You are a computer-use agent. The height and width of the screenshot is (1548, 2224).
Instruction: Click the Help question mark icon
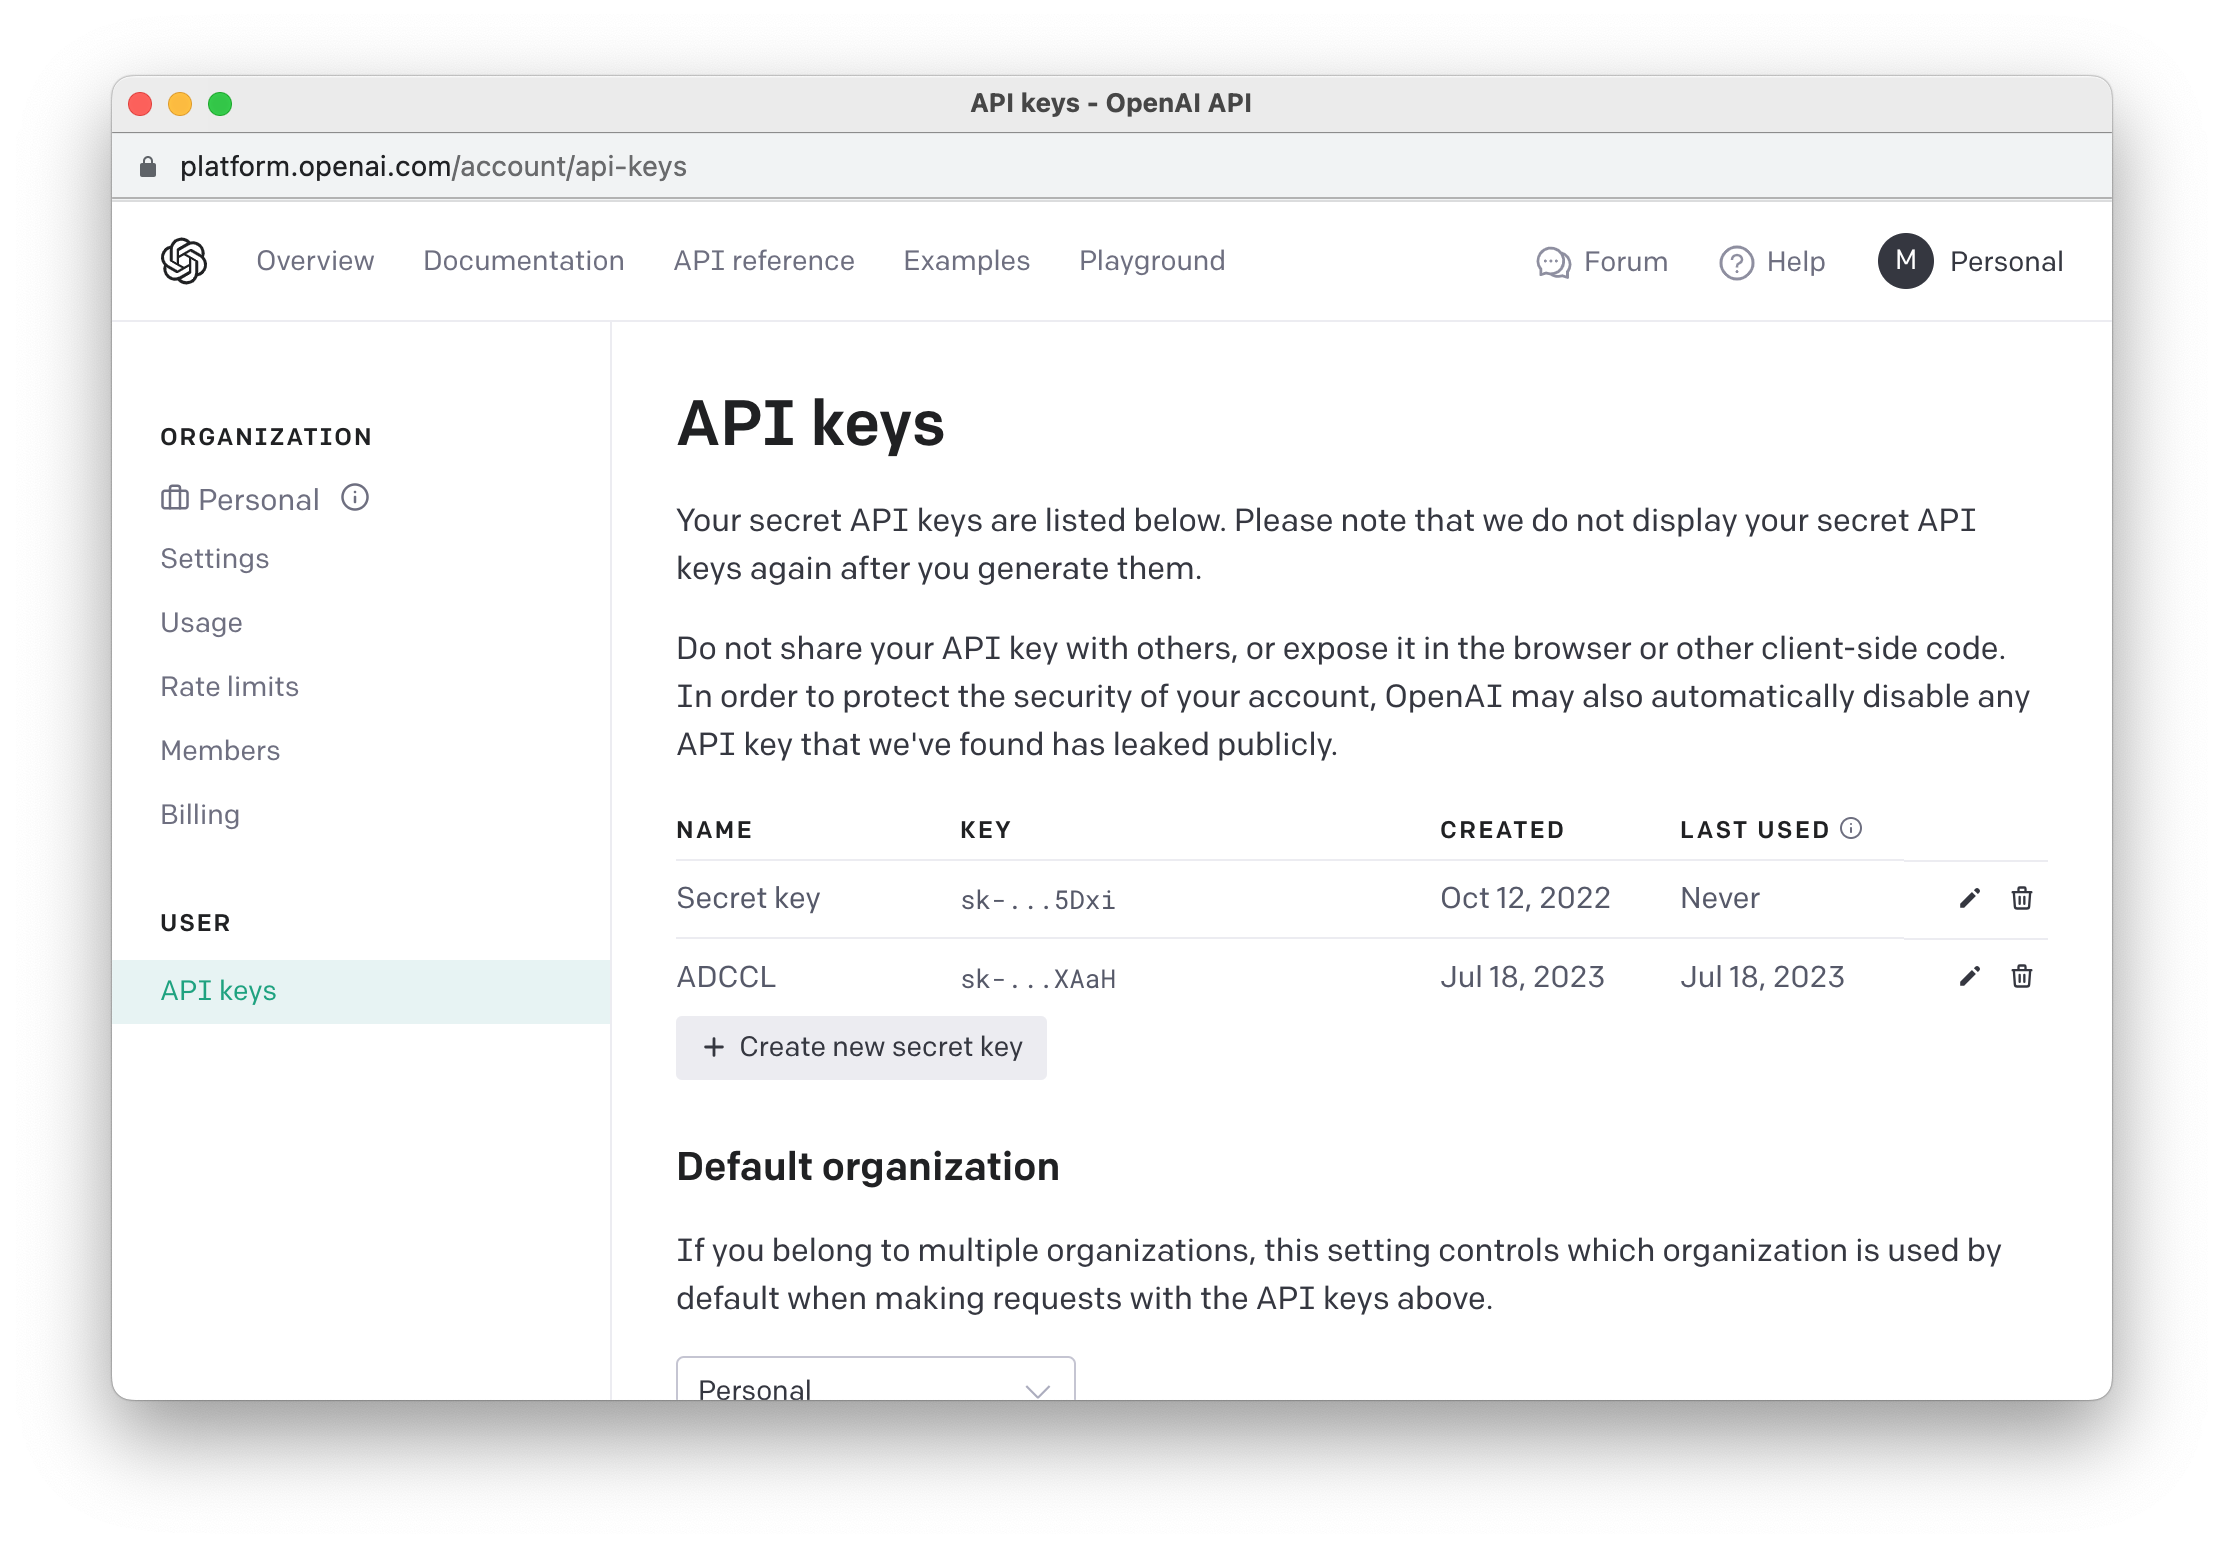point(1736,263)
